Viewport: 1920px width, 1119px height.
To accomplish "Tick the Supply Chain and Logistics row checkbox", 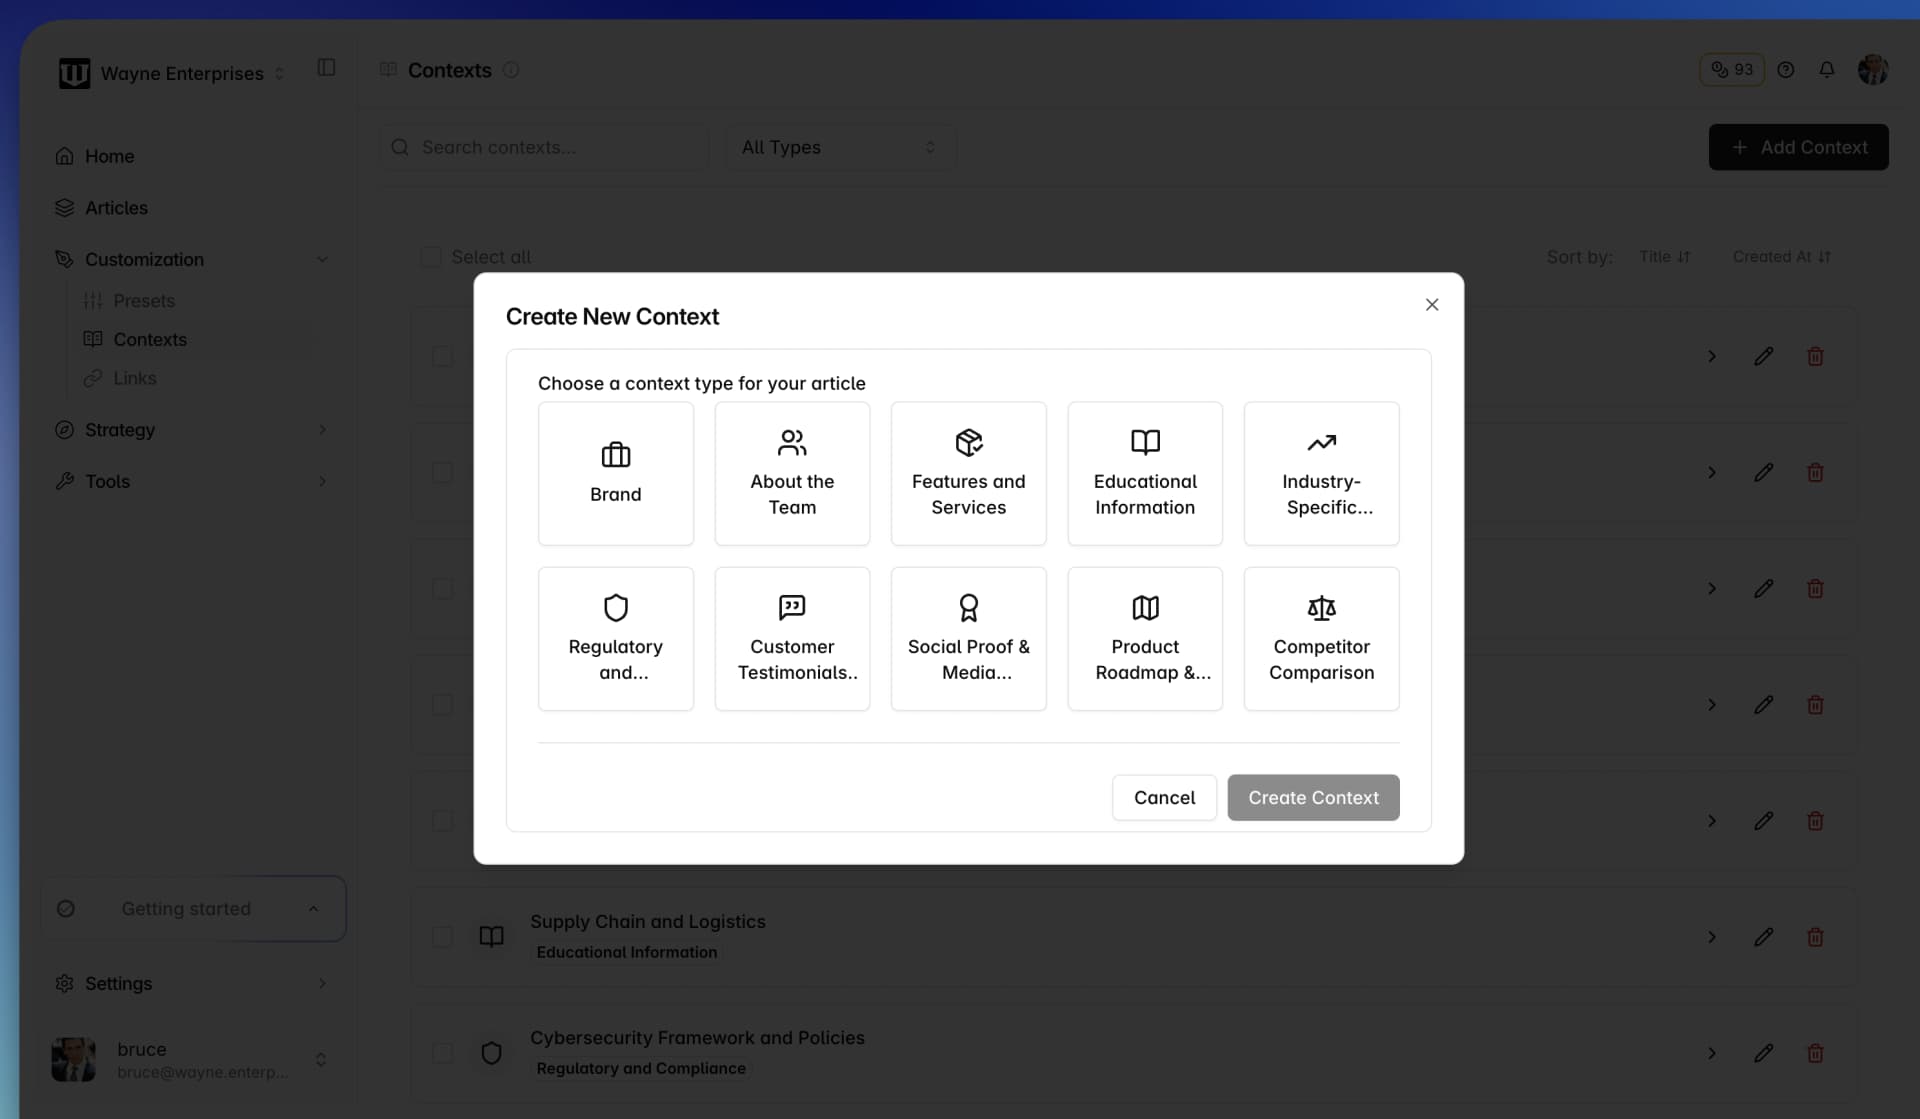I will (443, 937).
